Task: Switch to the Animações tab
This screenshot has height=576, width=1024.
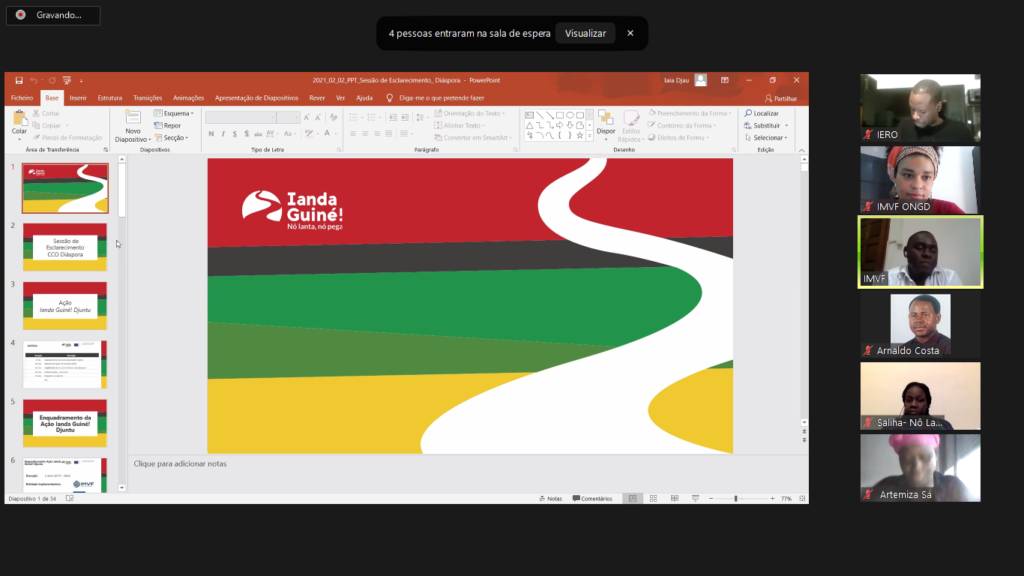Action: click(188, 98)
